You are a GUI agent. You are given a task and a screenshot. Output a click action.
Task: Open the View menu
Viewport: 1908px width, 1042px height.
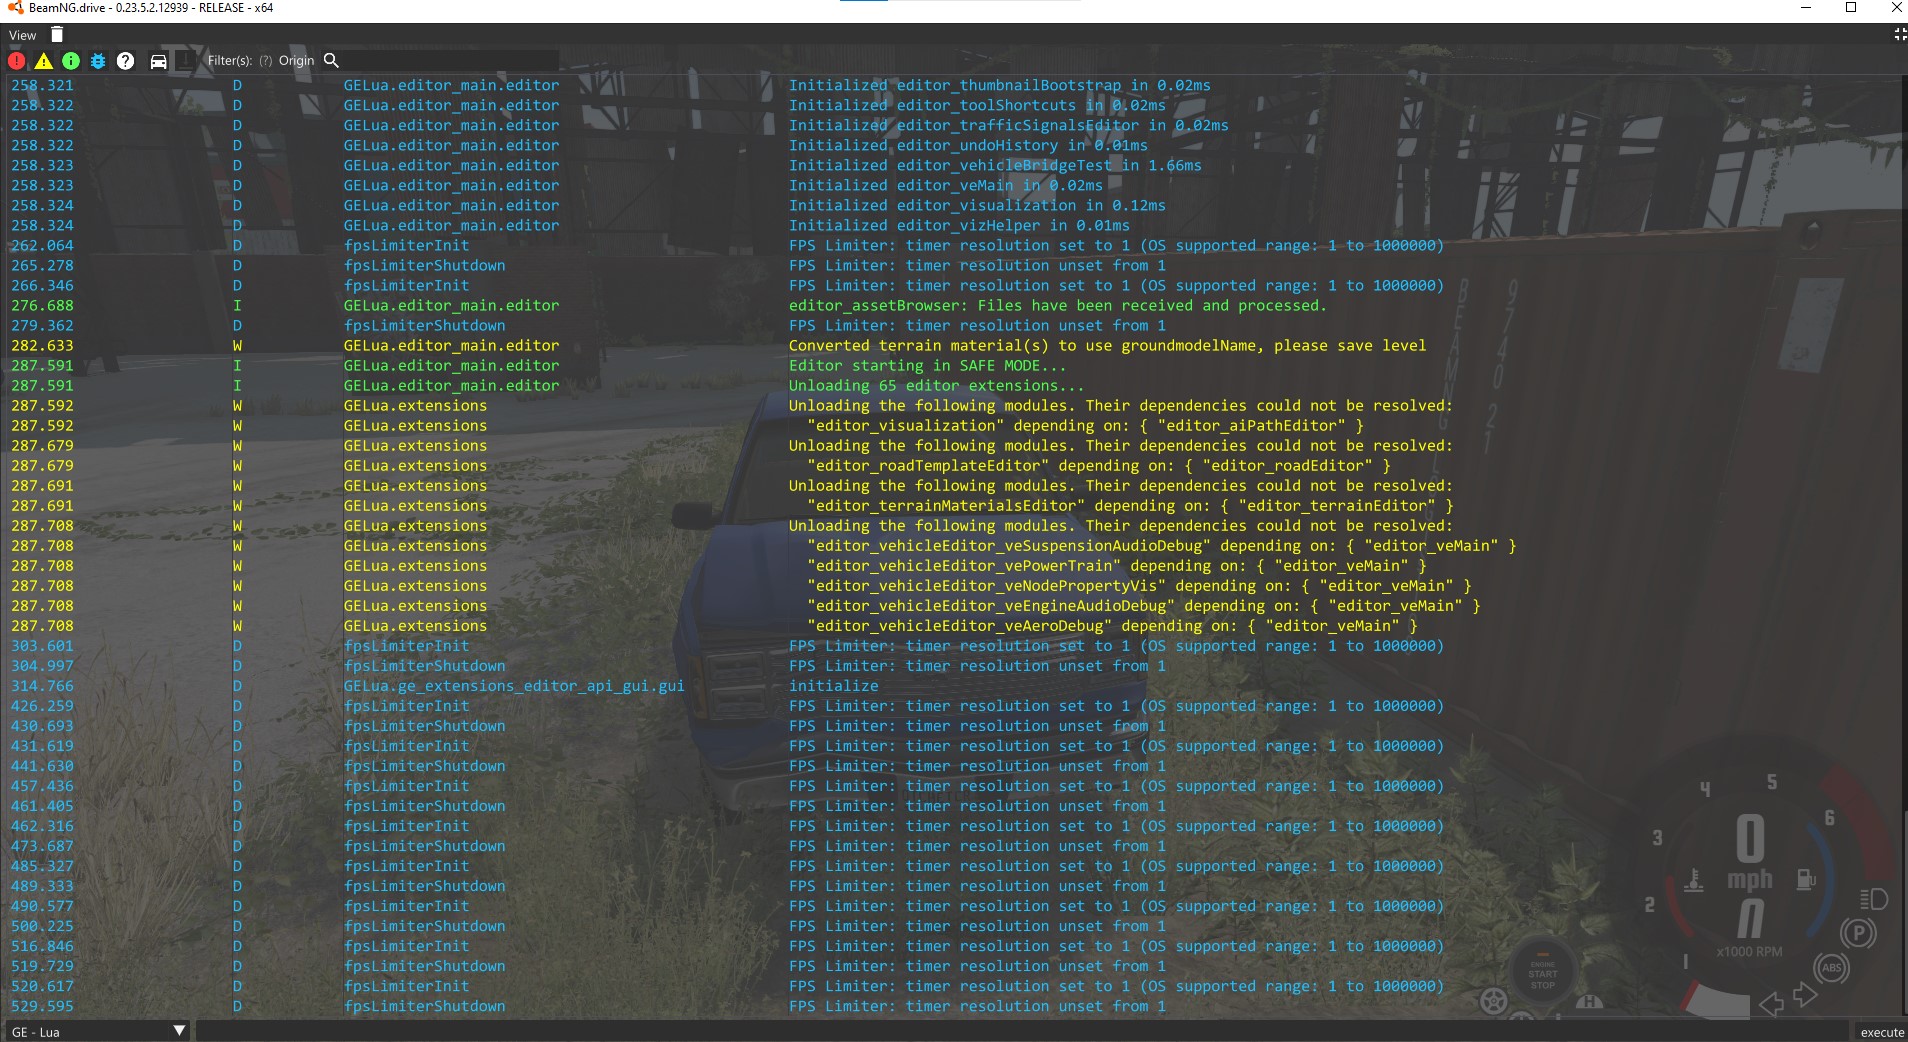tap(22, 35)
